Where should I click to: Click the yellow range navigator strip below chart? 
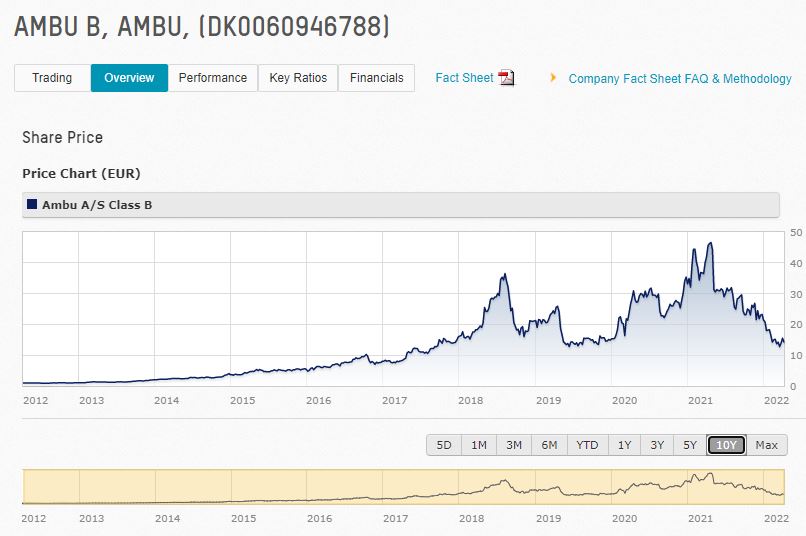[400, 486]
